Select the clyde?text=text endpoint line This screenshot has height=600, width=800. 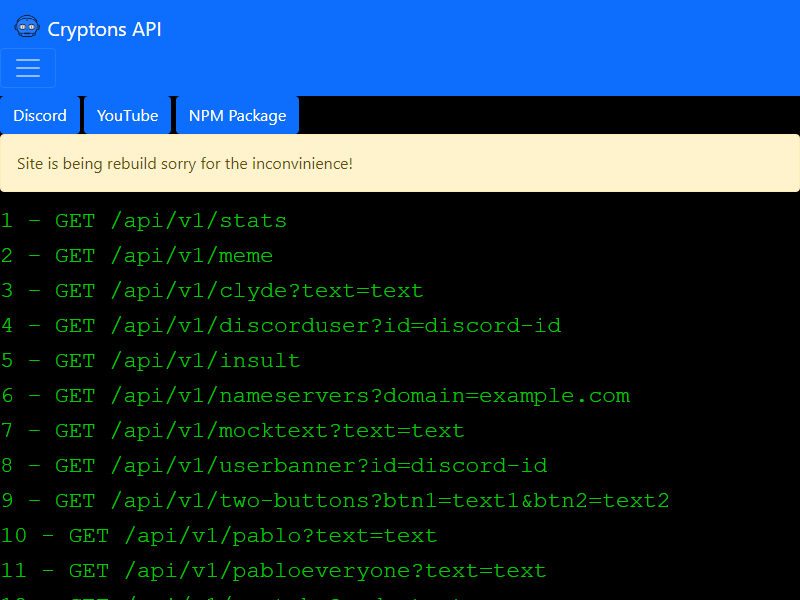[212, 291]
